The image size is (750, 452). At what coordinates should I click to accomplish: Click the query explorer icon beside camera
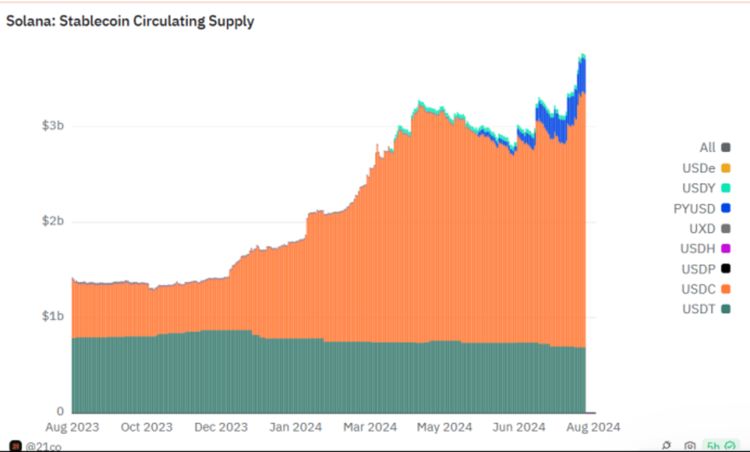[x=666, y=446]
